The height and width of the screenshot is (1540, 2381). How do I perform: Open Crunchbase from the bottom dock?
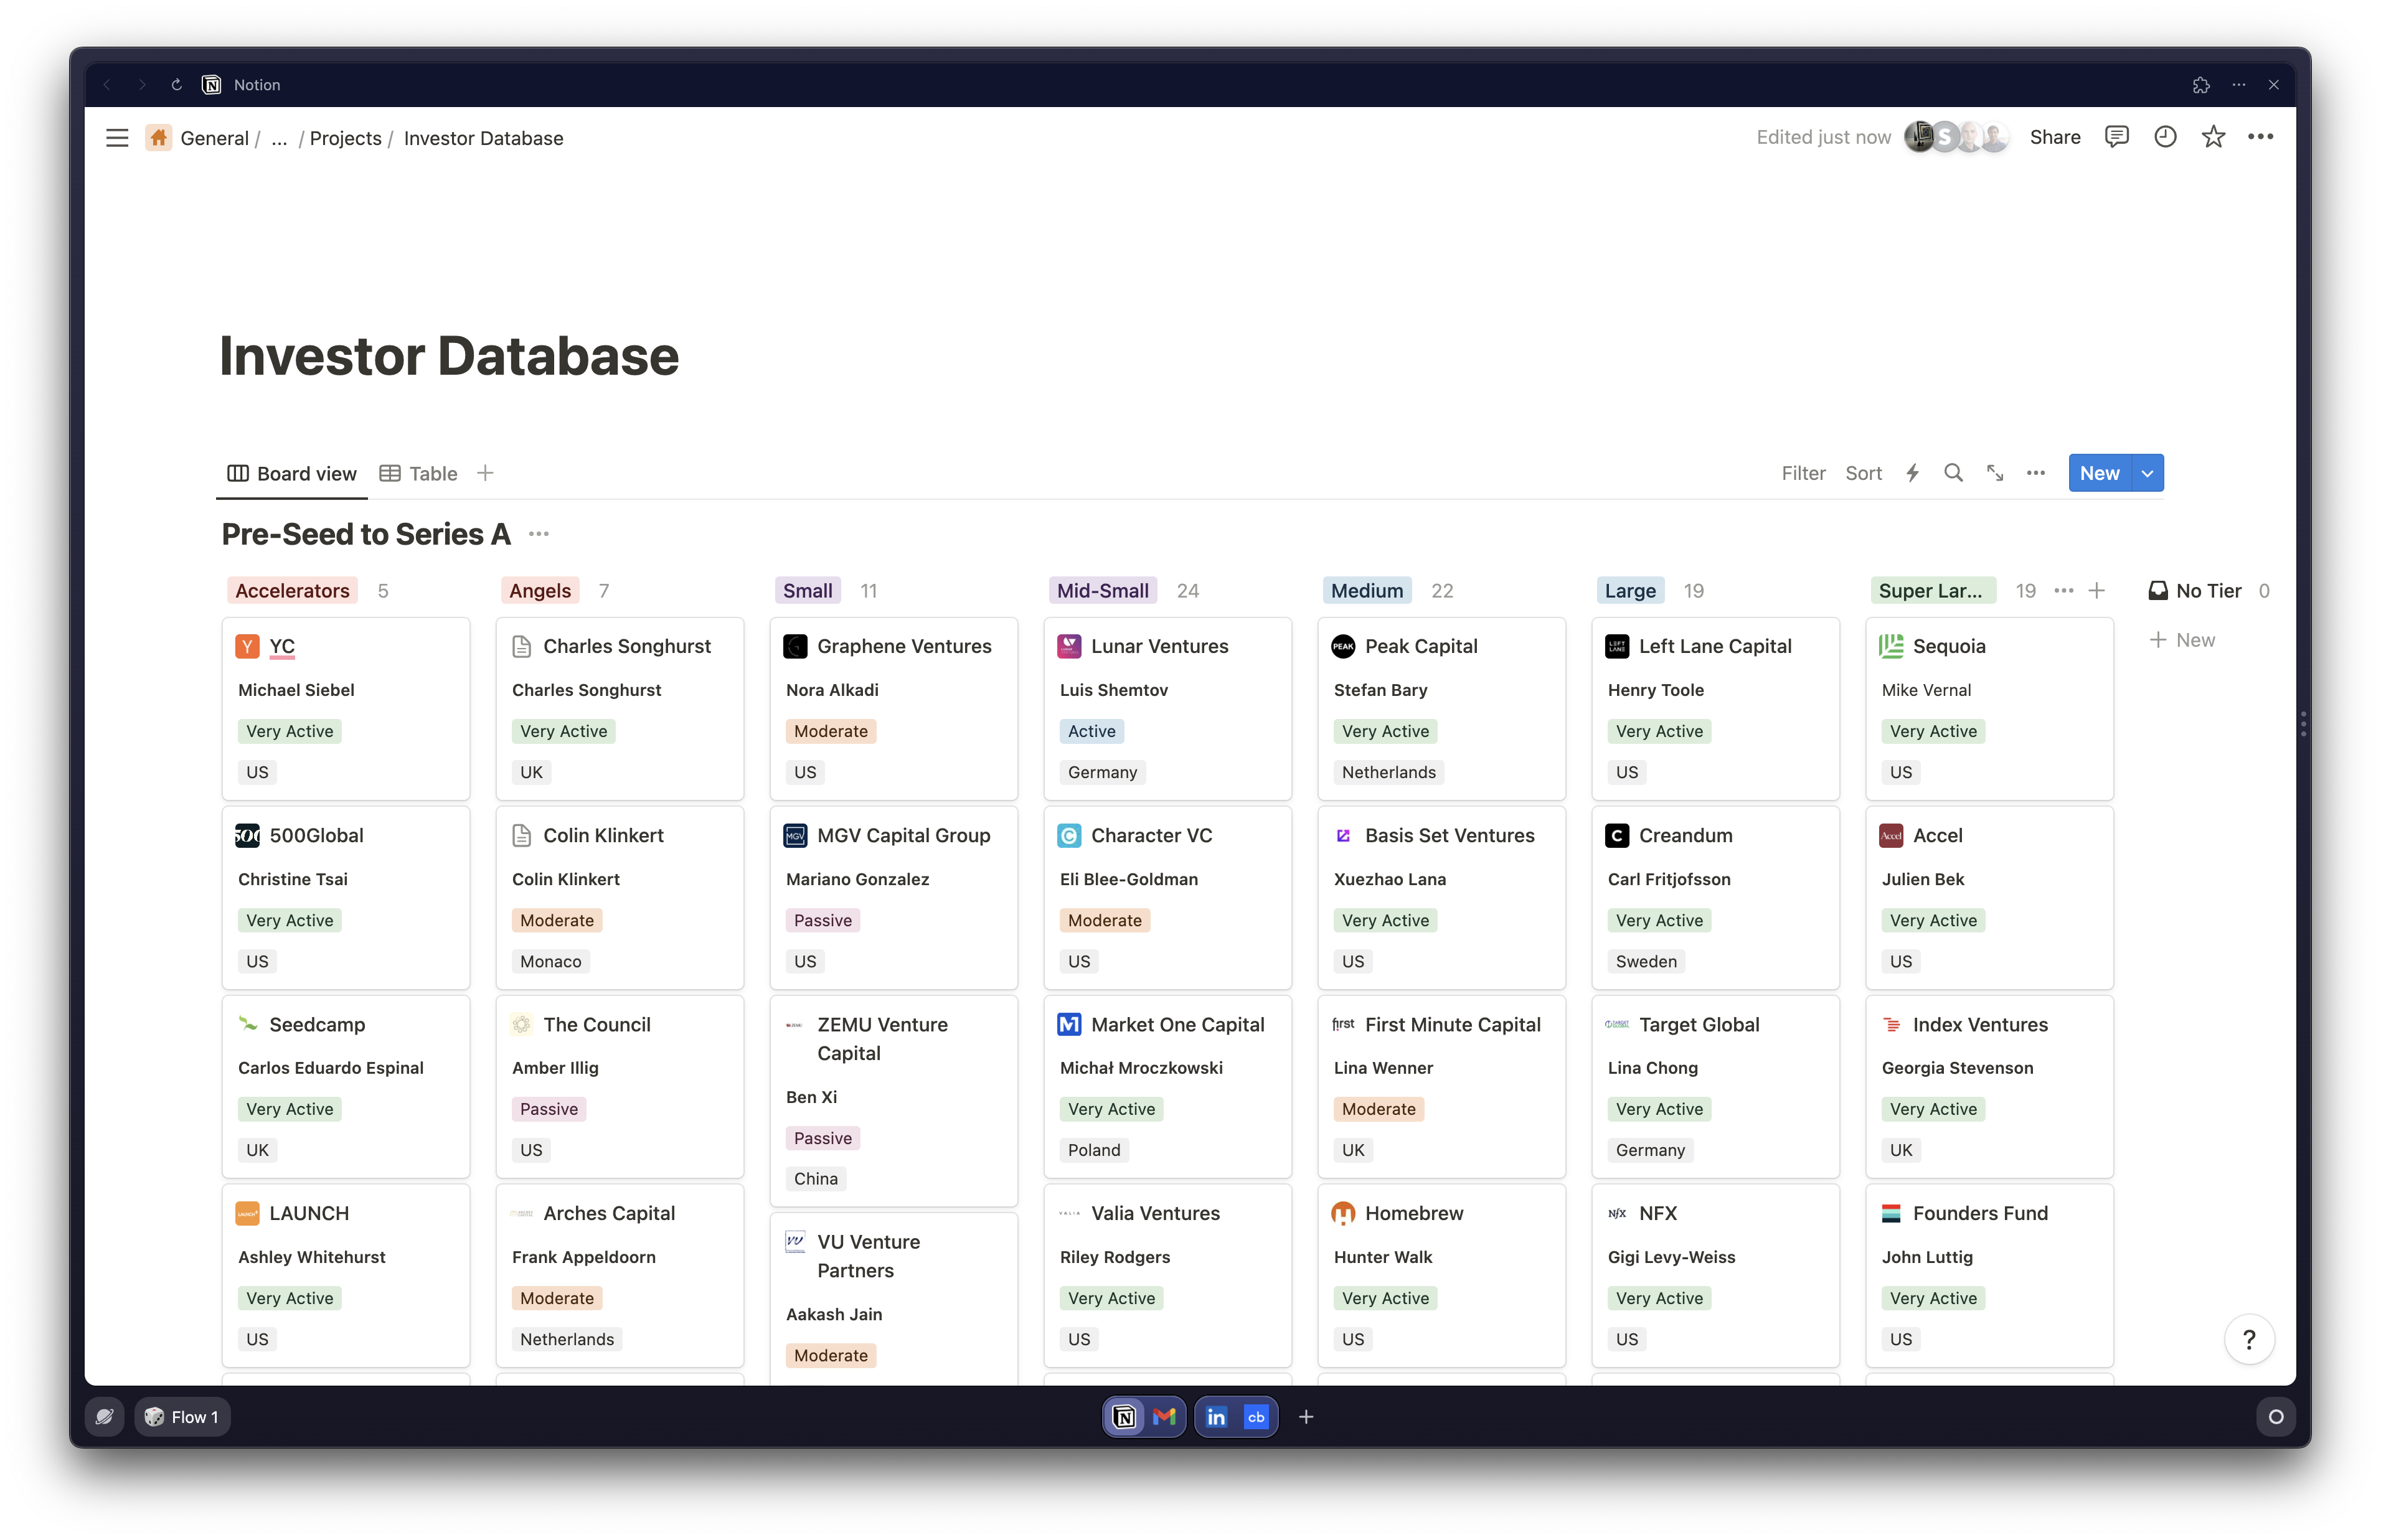[1256, 1417]
